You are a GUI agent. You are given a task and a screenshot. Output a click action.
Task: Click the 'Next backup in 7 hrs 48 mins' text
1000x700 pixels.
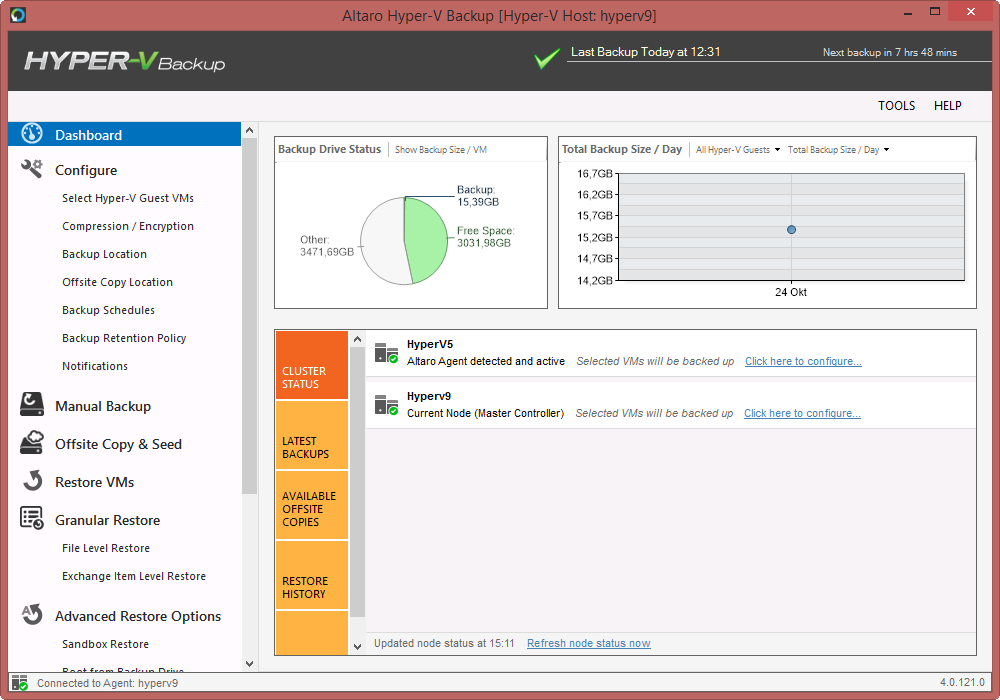(x=890, y=52)
